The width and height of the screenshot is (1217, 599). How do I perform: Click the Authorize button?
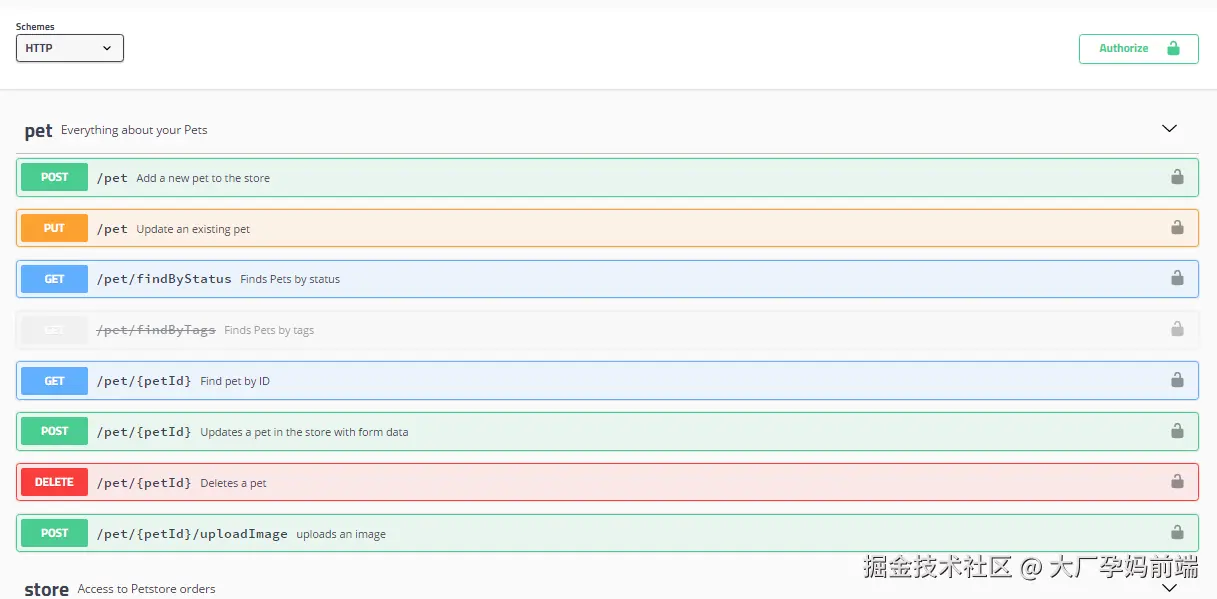[x=1138, y=48]
